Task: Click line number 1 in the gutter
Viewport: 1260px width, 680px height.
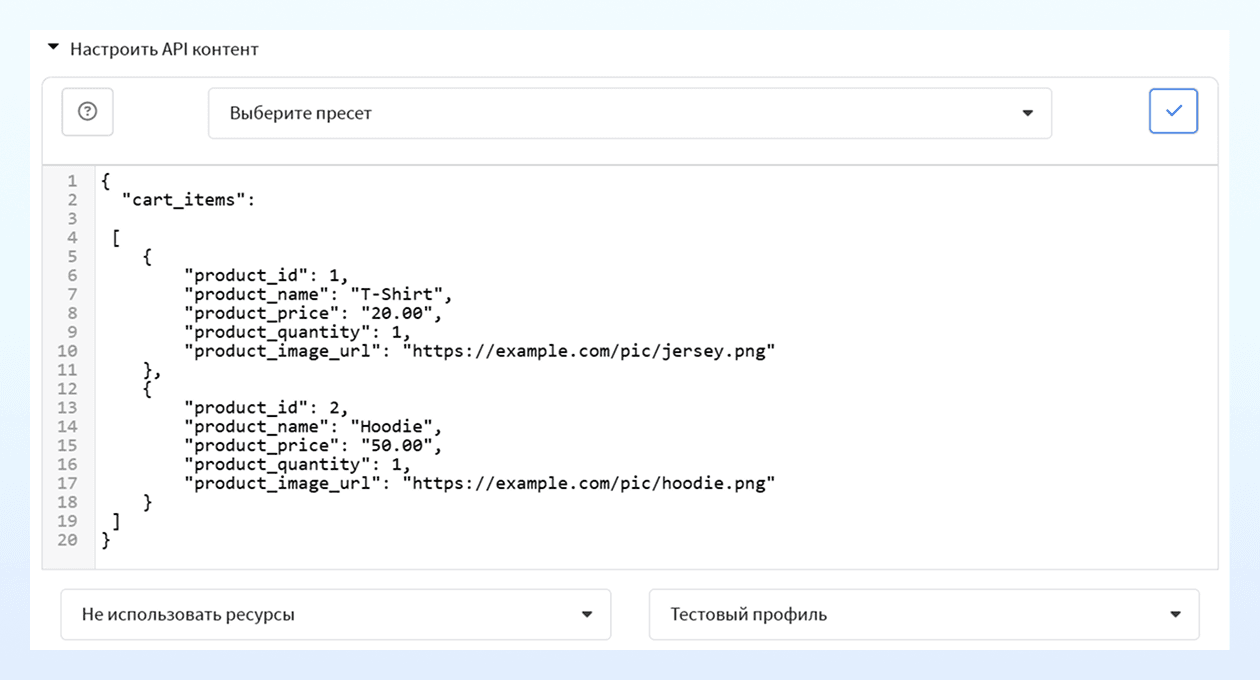Action: pos(72,181)
